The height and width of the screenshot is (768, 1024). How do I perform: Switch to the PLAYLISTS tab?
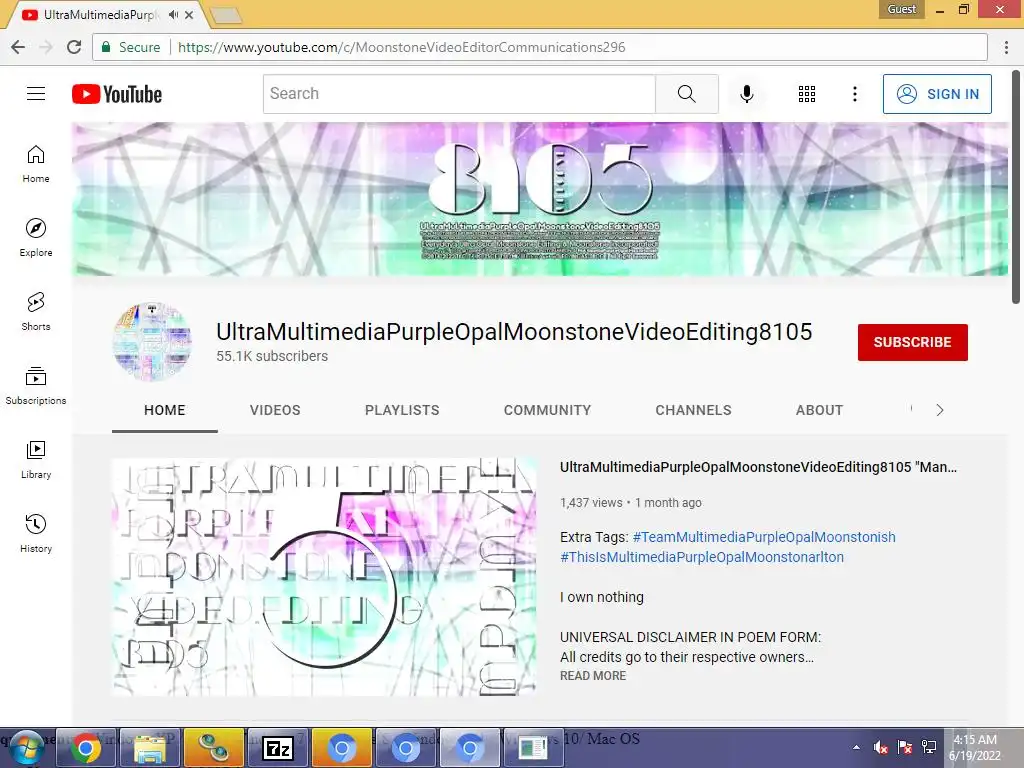(402, 410)
